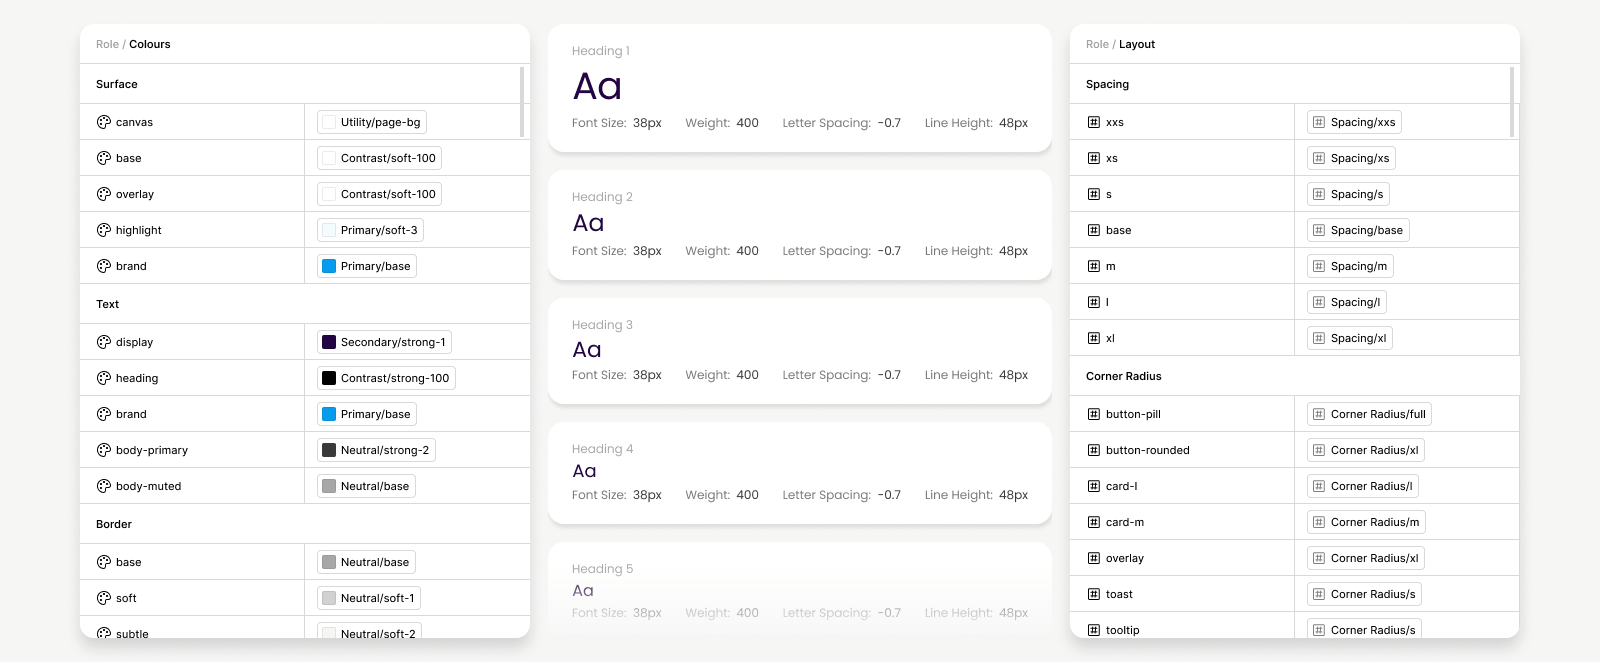The height and width of the screenshot is (662, 1600).
Task: Click the palette icon in Surface base row
Action: [103, 158]
